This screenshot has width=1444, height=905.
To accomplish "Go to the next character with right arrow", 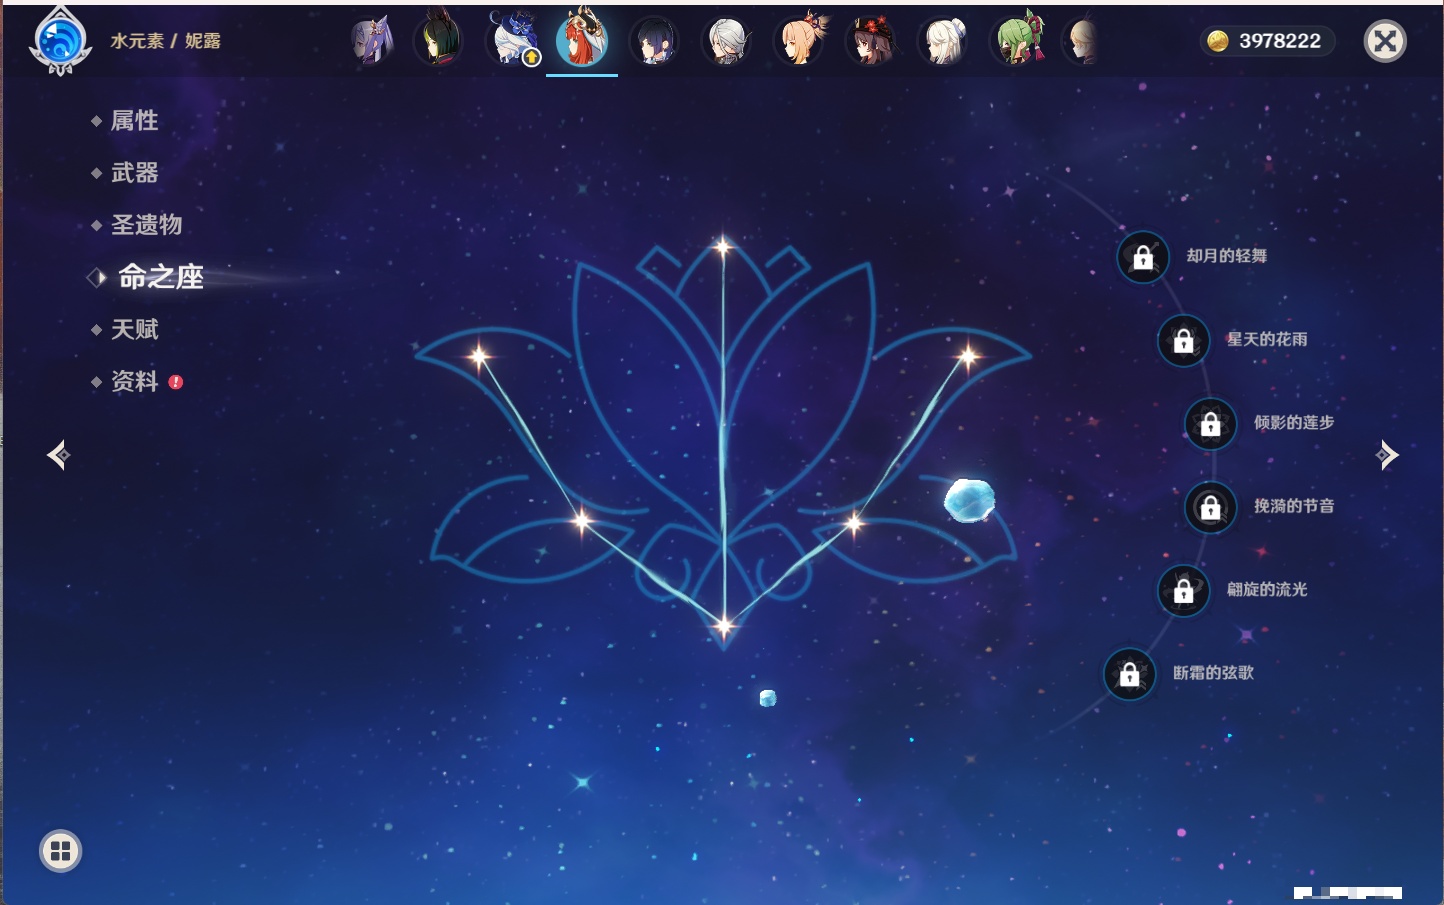I will click(x=1387, y=455).
